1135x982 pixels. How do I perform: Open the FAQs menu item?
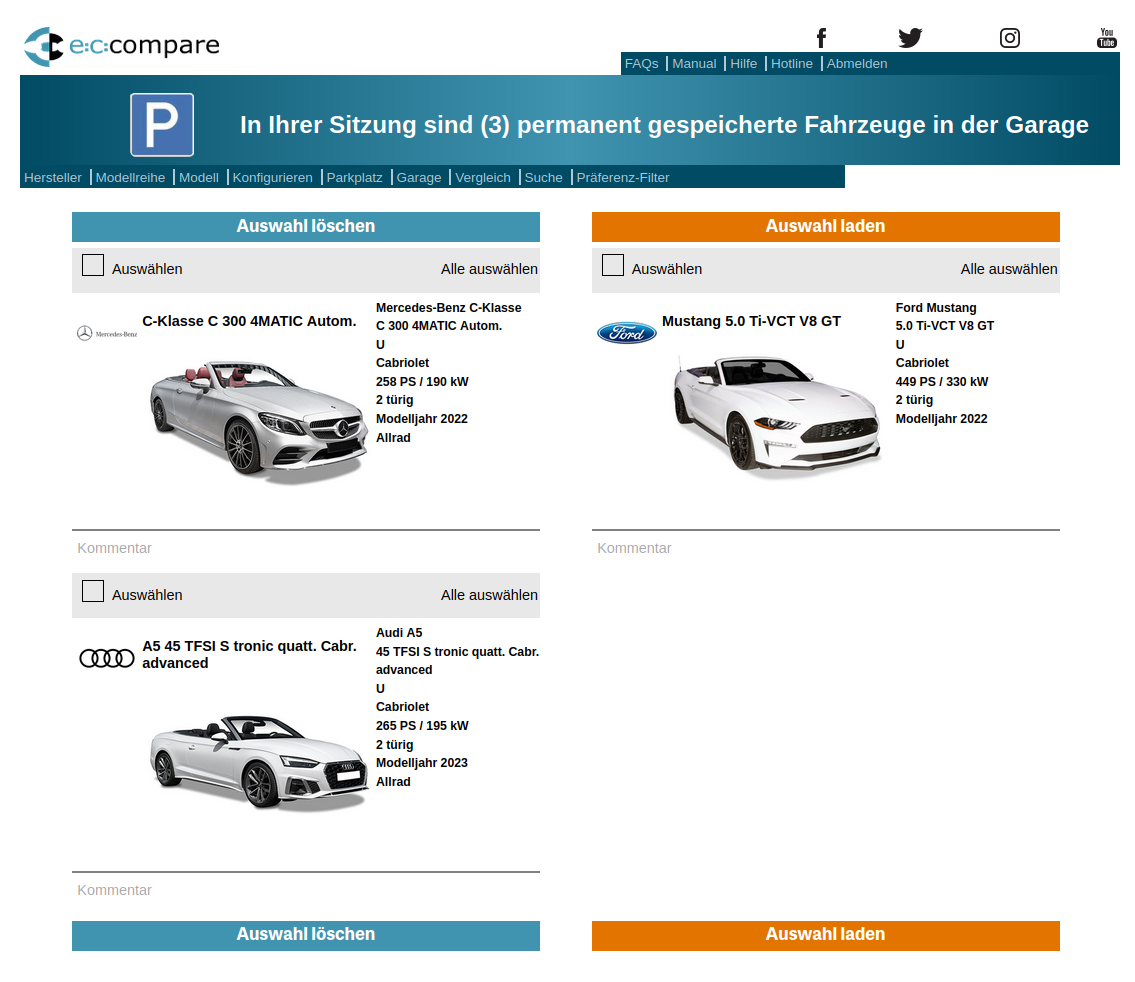(x=641, y=64)
